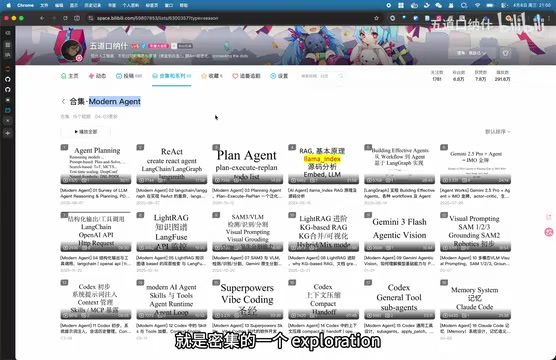556x360 pixels.
Task: Open the 历史记录 menu
Action: coord(93,5)
